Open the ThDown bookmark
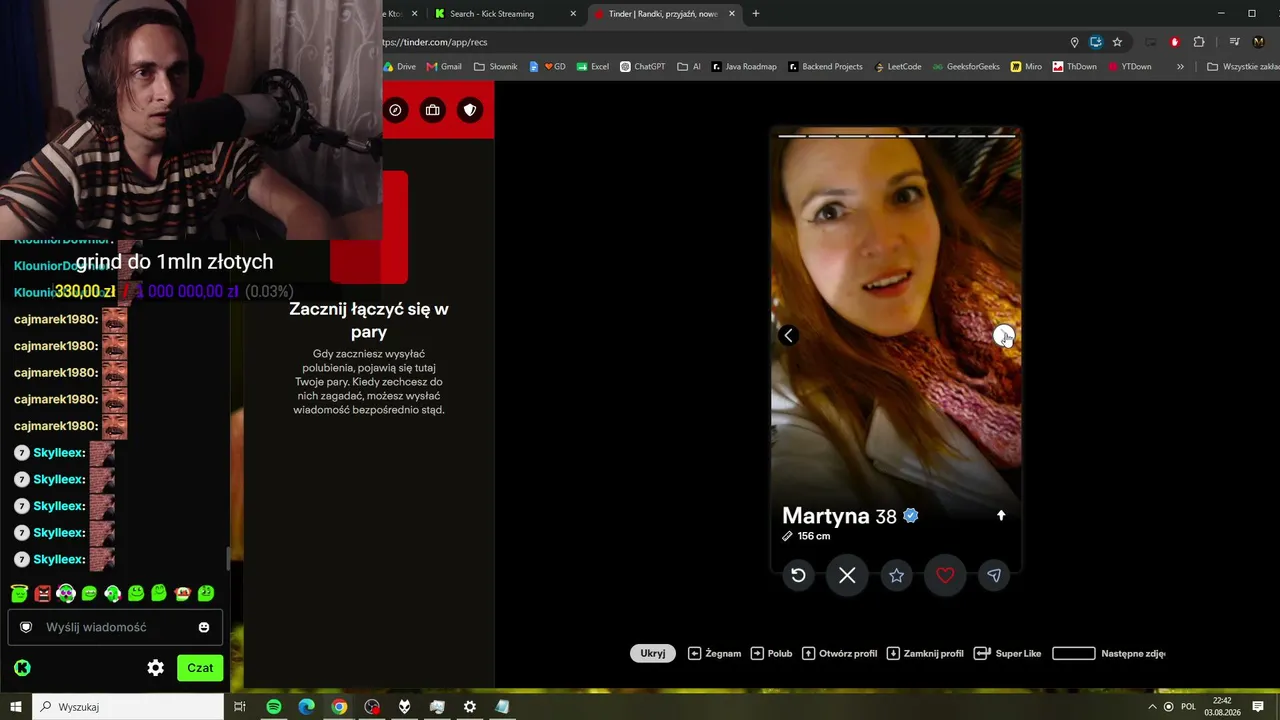 point(1075,67)
